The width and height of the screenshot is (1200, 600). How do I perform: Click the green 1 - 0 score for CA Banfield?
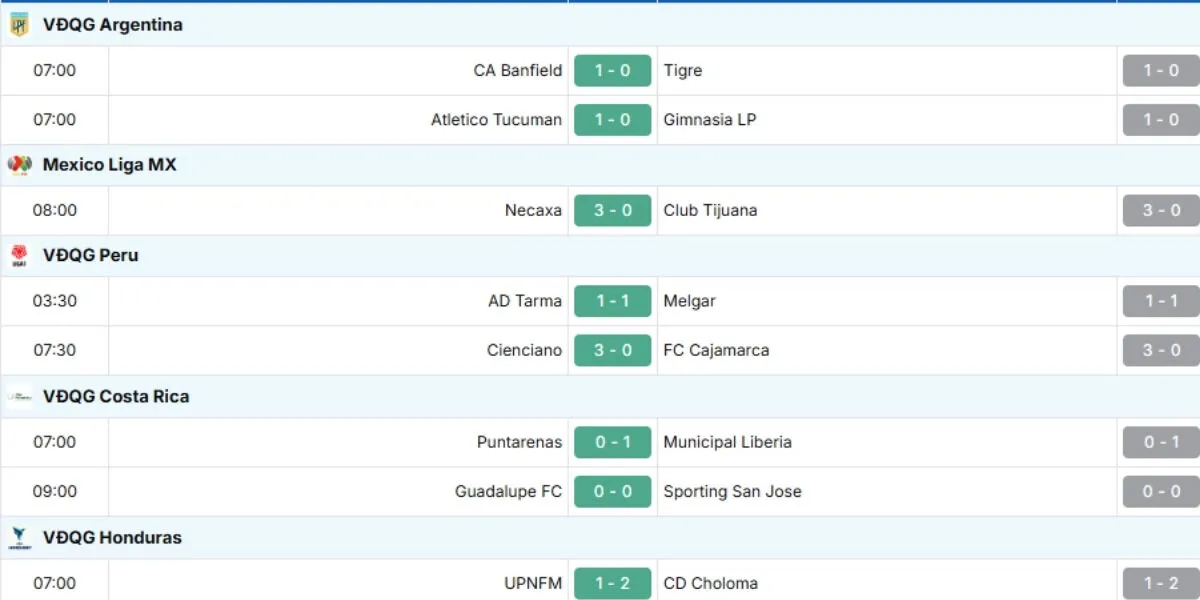pos(612,71)
